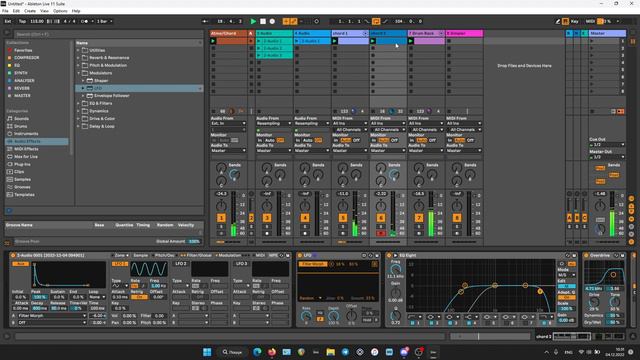Select the REVERB collection

[22, 88]
